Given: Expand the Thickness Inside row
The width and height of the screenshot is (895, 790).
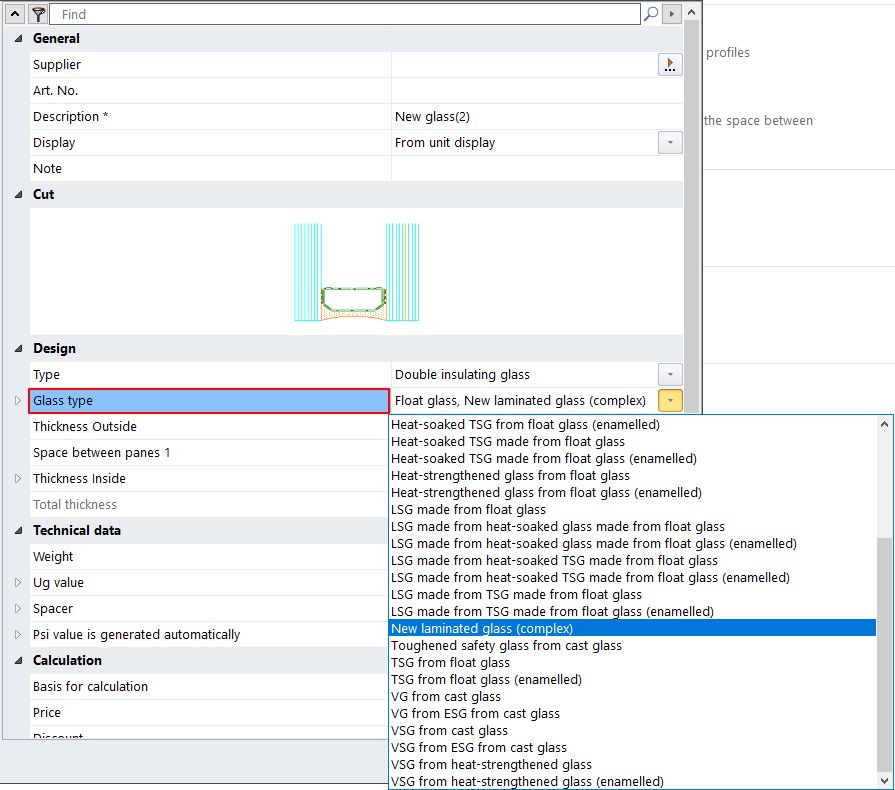Looking at the screenshot, I should 18,479.
